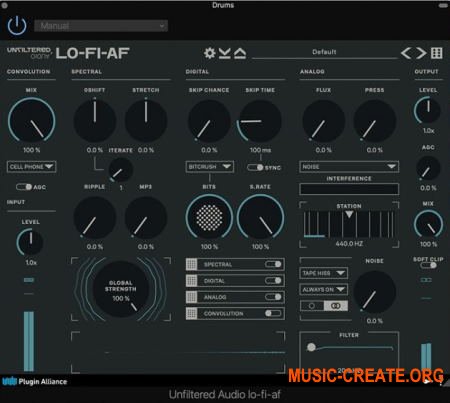Click the GShift knob
Viewport: 450px width, 403px height.
click(x=95, y=120)
